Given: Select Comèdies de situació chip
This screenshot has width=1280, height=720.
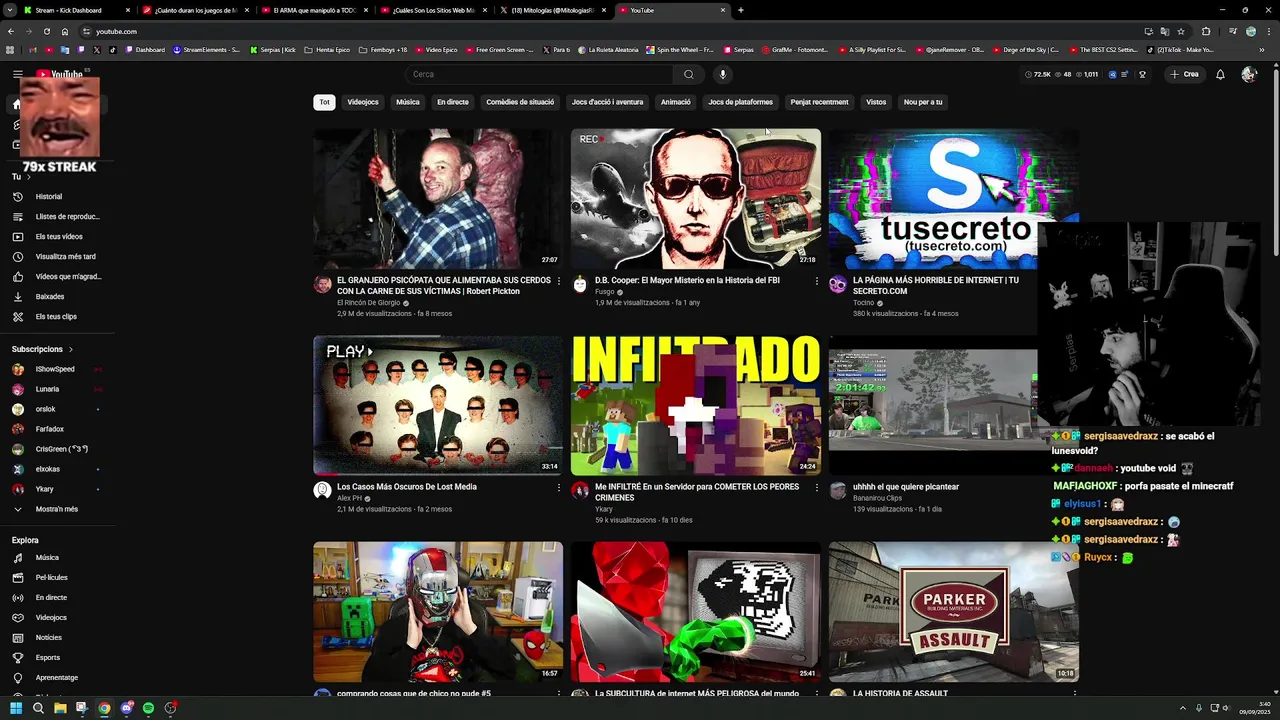Looking at the screenshot, I should (x=520, y=102).
